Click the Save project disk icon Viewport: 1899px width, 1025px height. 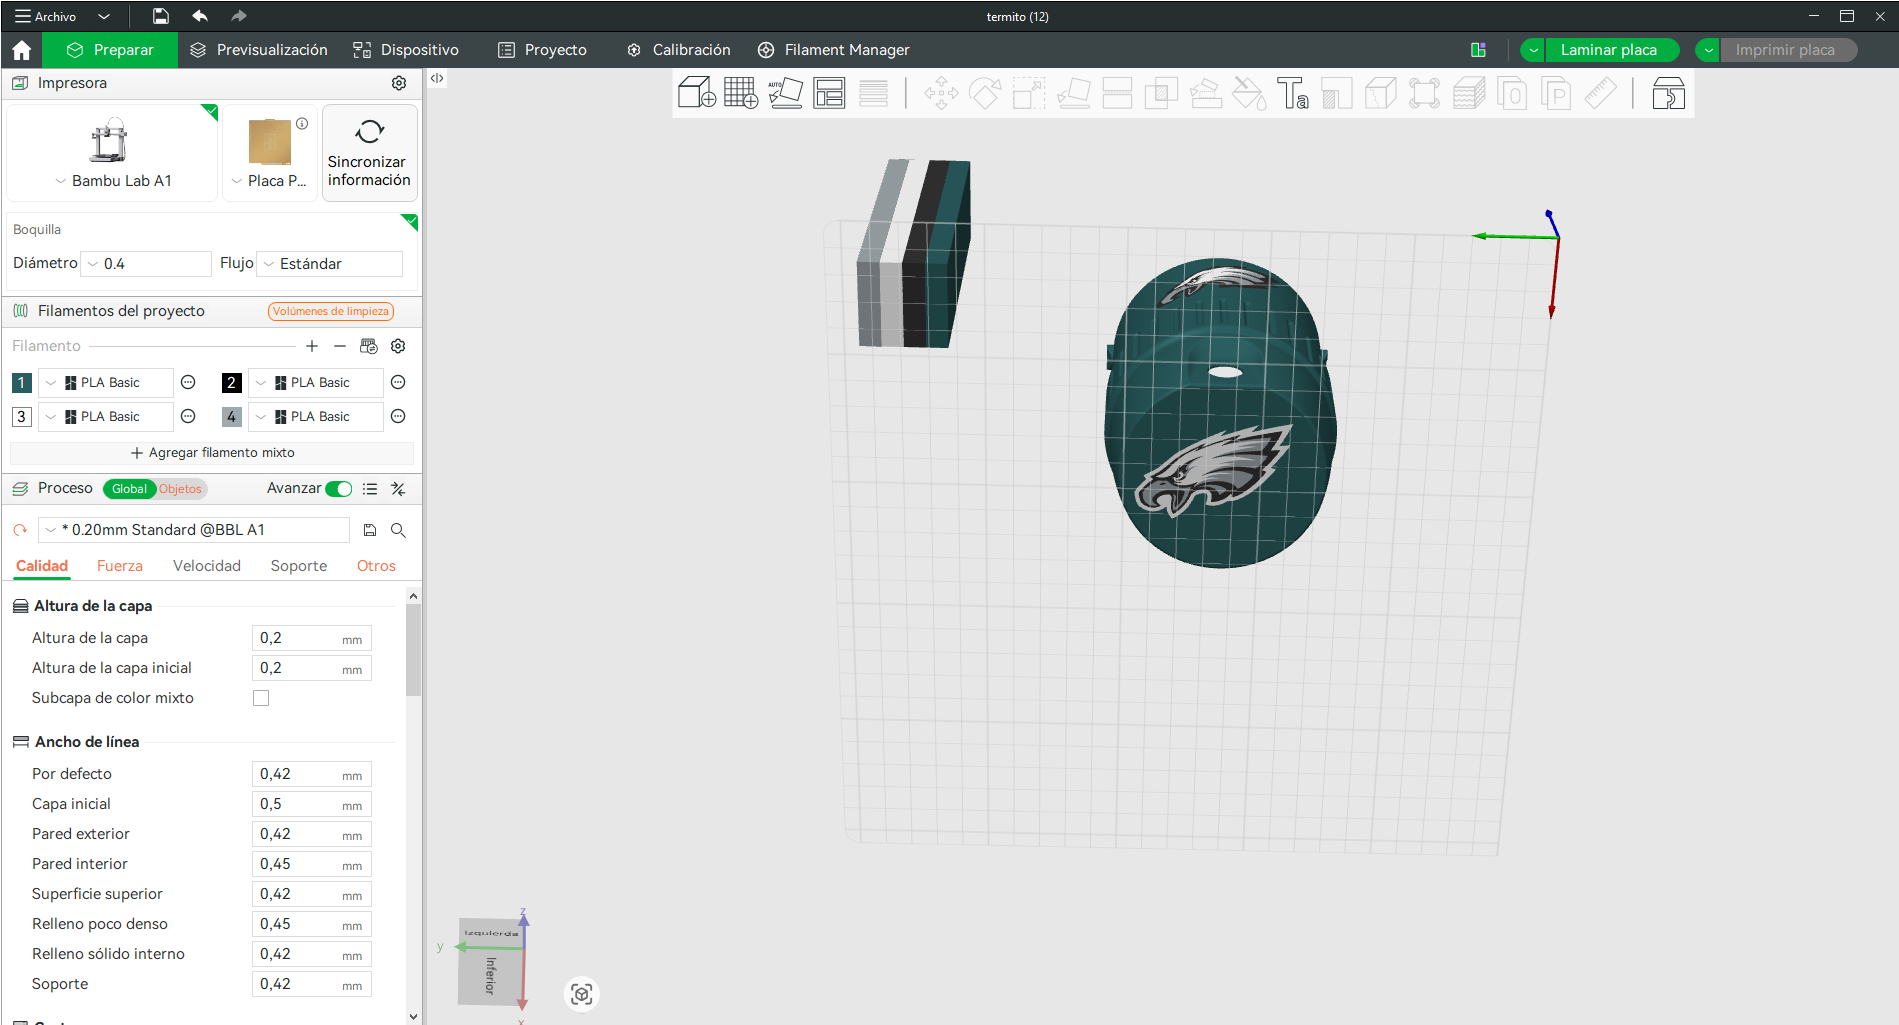click(160, 16)
